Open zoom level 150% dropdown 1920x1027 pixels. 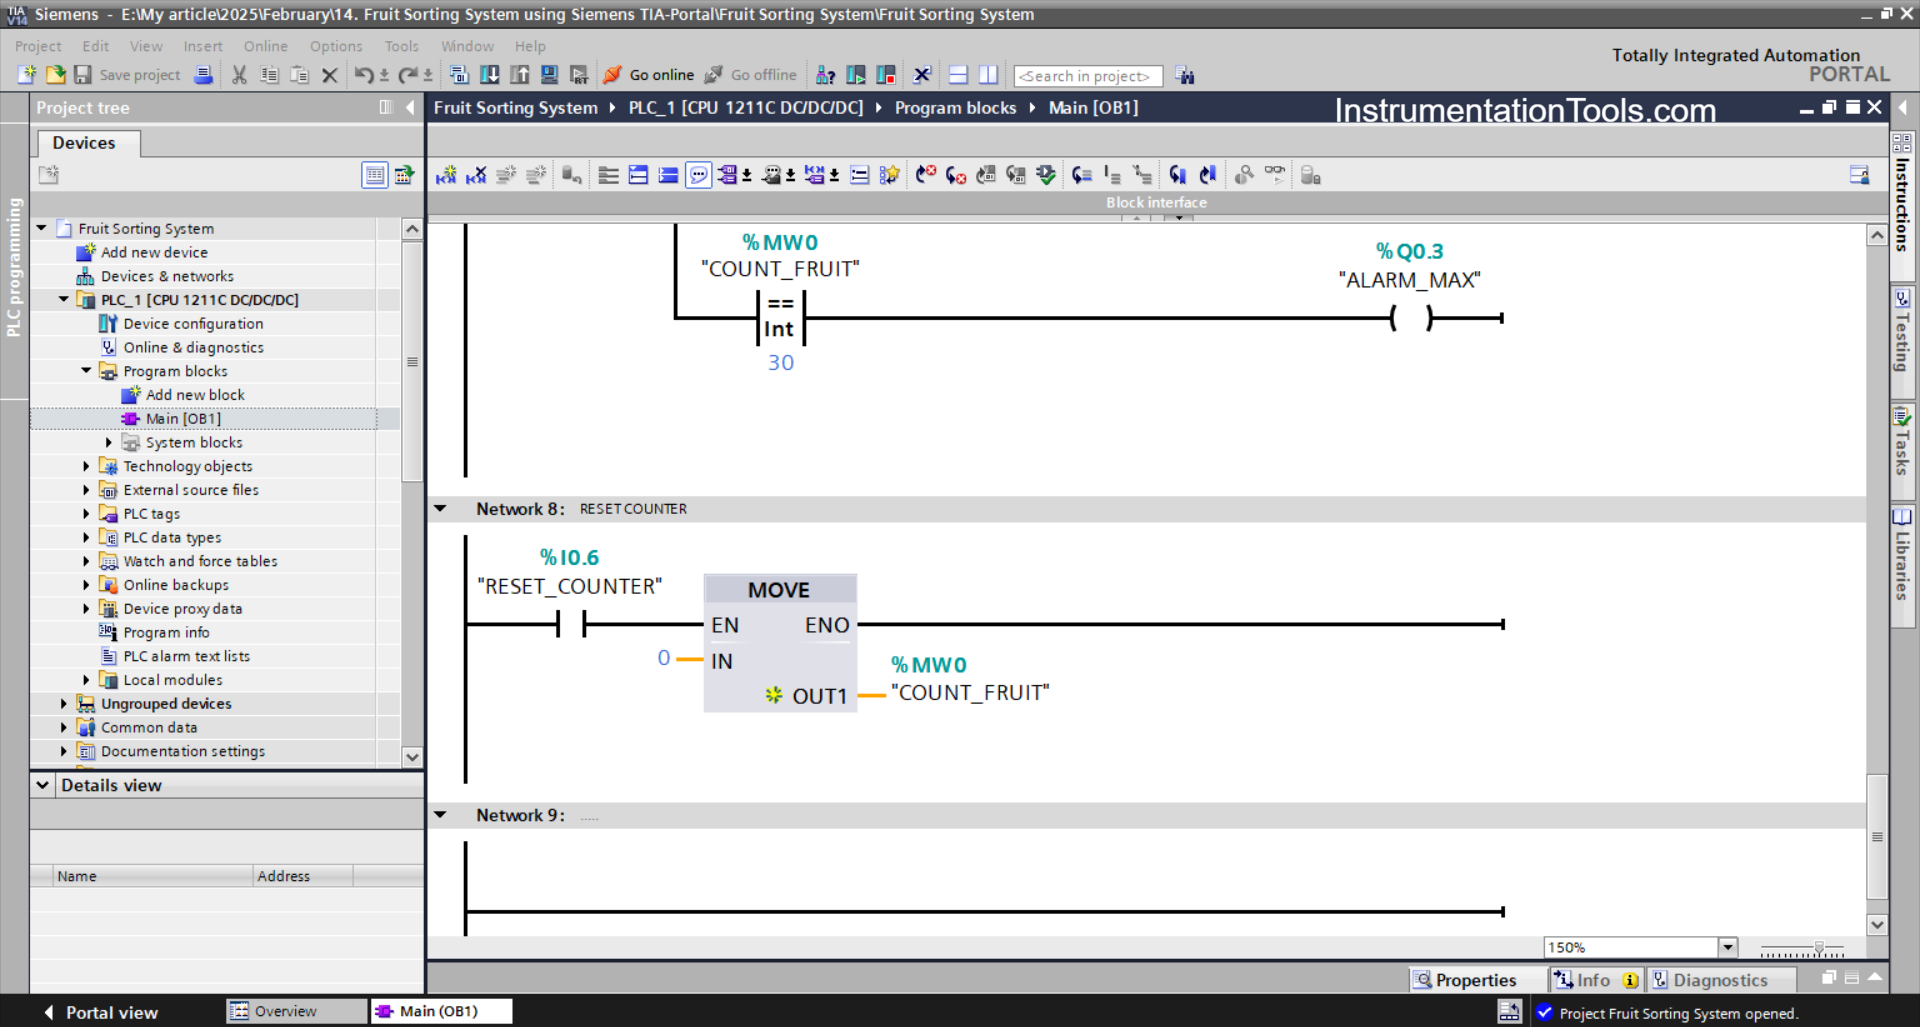[x=1728, y=947]
